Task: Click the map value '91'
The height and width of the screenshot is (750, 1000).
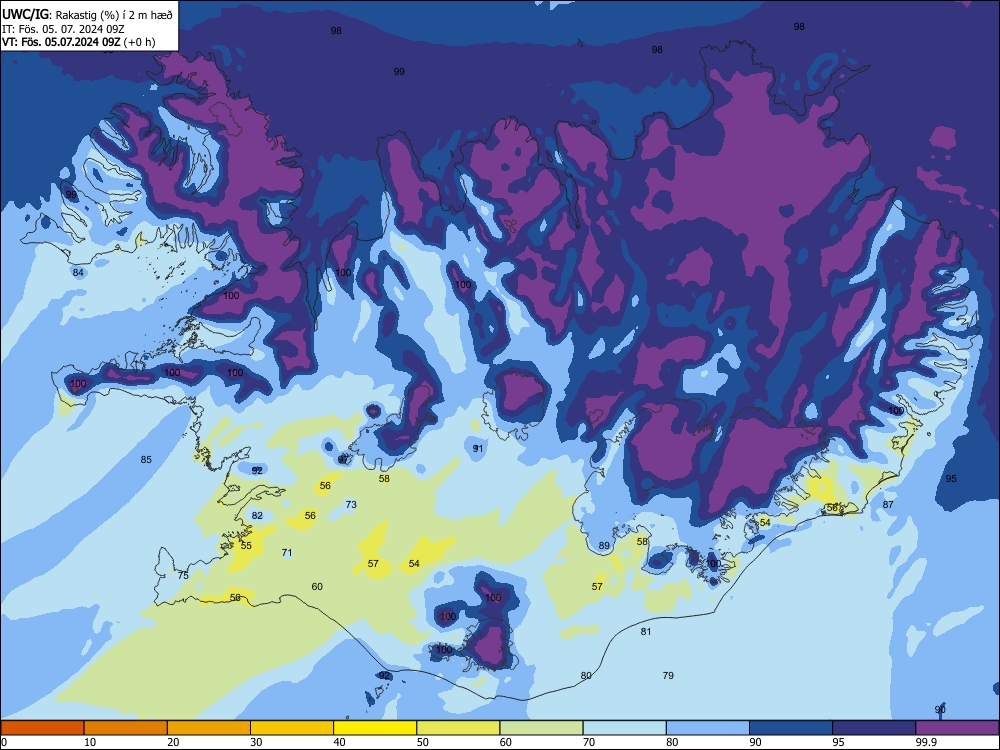Action: 478,449
